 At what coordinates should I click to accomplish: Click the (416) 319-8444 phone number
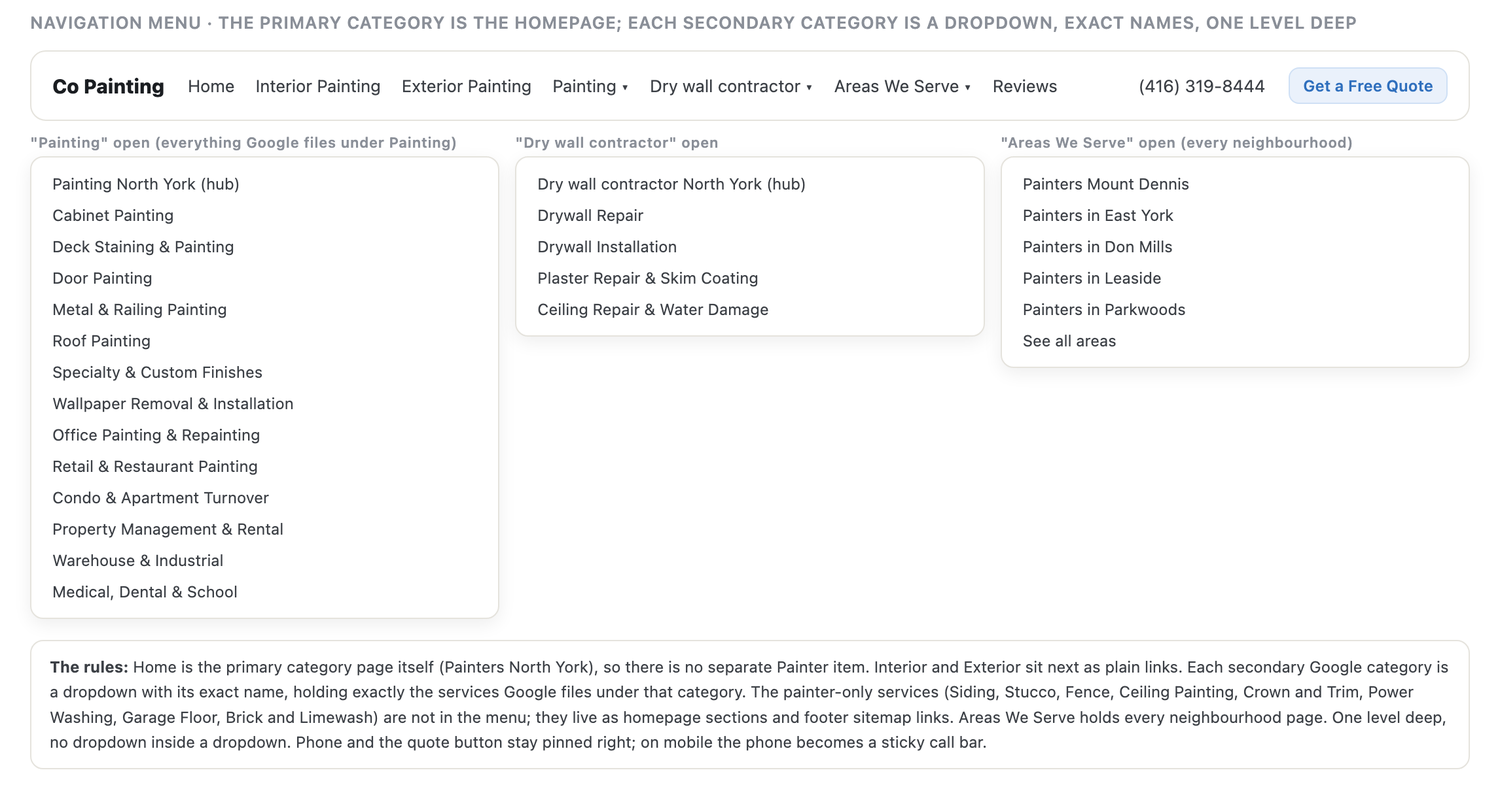click(1201, 86)
